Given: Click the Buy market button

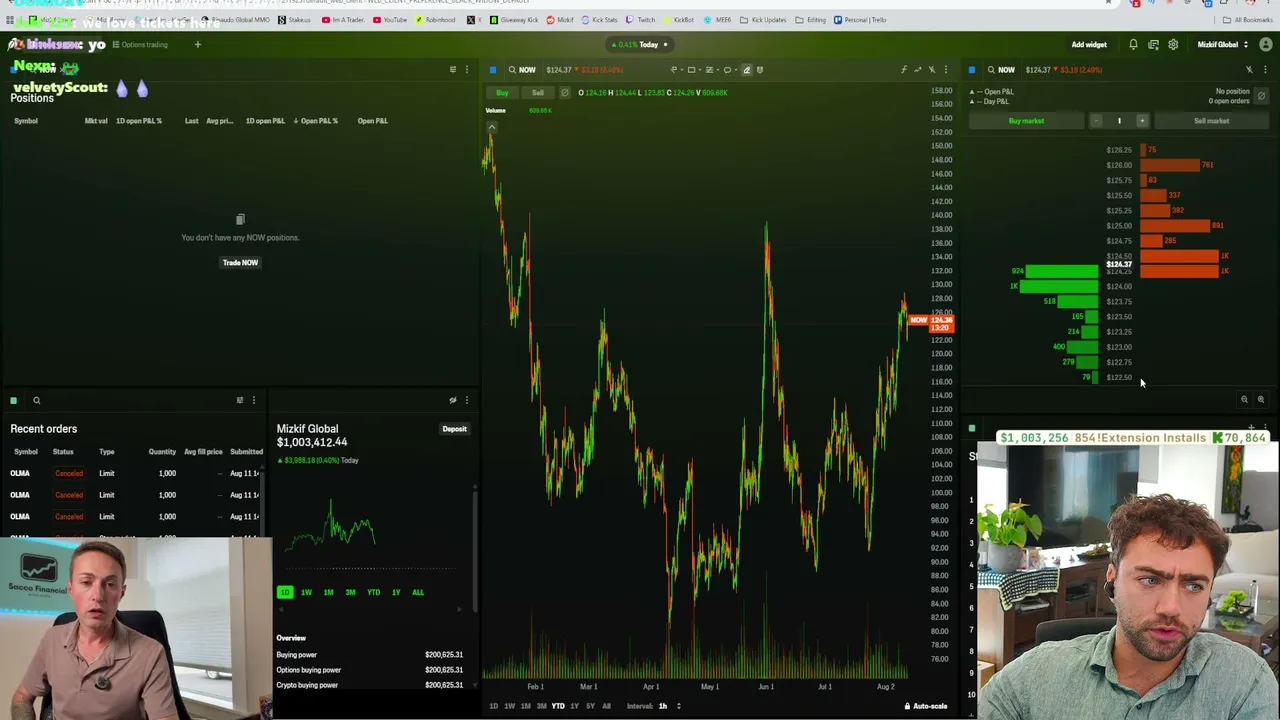Looking at the screenshot, I should pos(1026,121).
